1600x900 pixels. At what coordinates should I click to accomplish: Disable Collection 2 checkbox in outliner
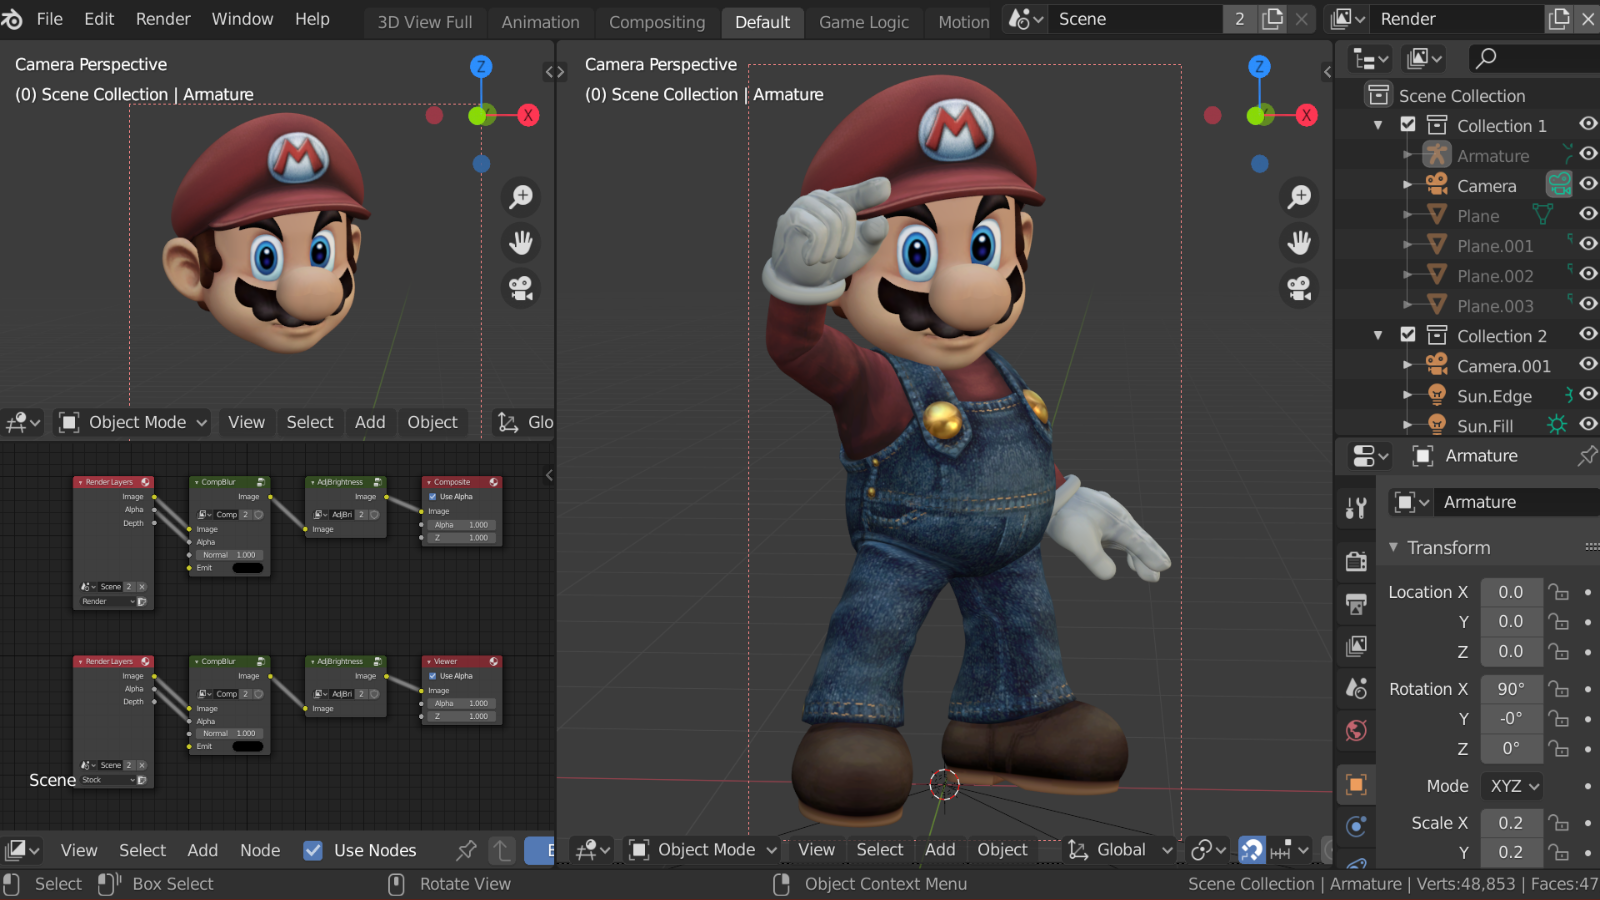[1408, 335]
